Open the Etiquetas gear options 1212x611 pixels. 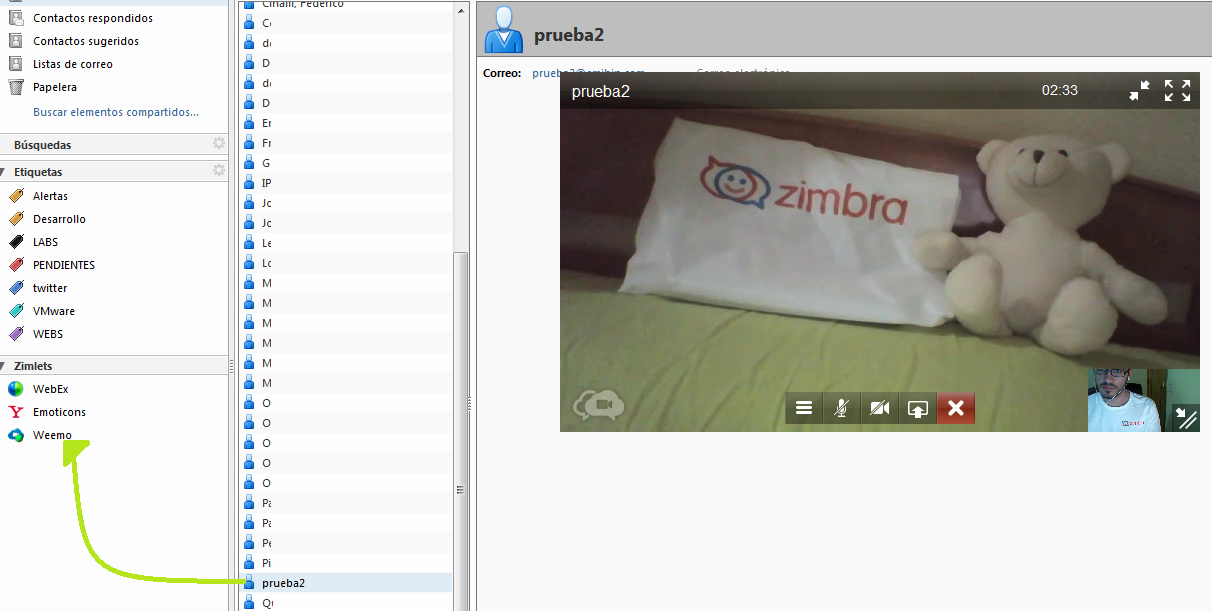click(x=219, y=171)
